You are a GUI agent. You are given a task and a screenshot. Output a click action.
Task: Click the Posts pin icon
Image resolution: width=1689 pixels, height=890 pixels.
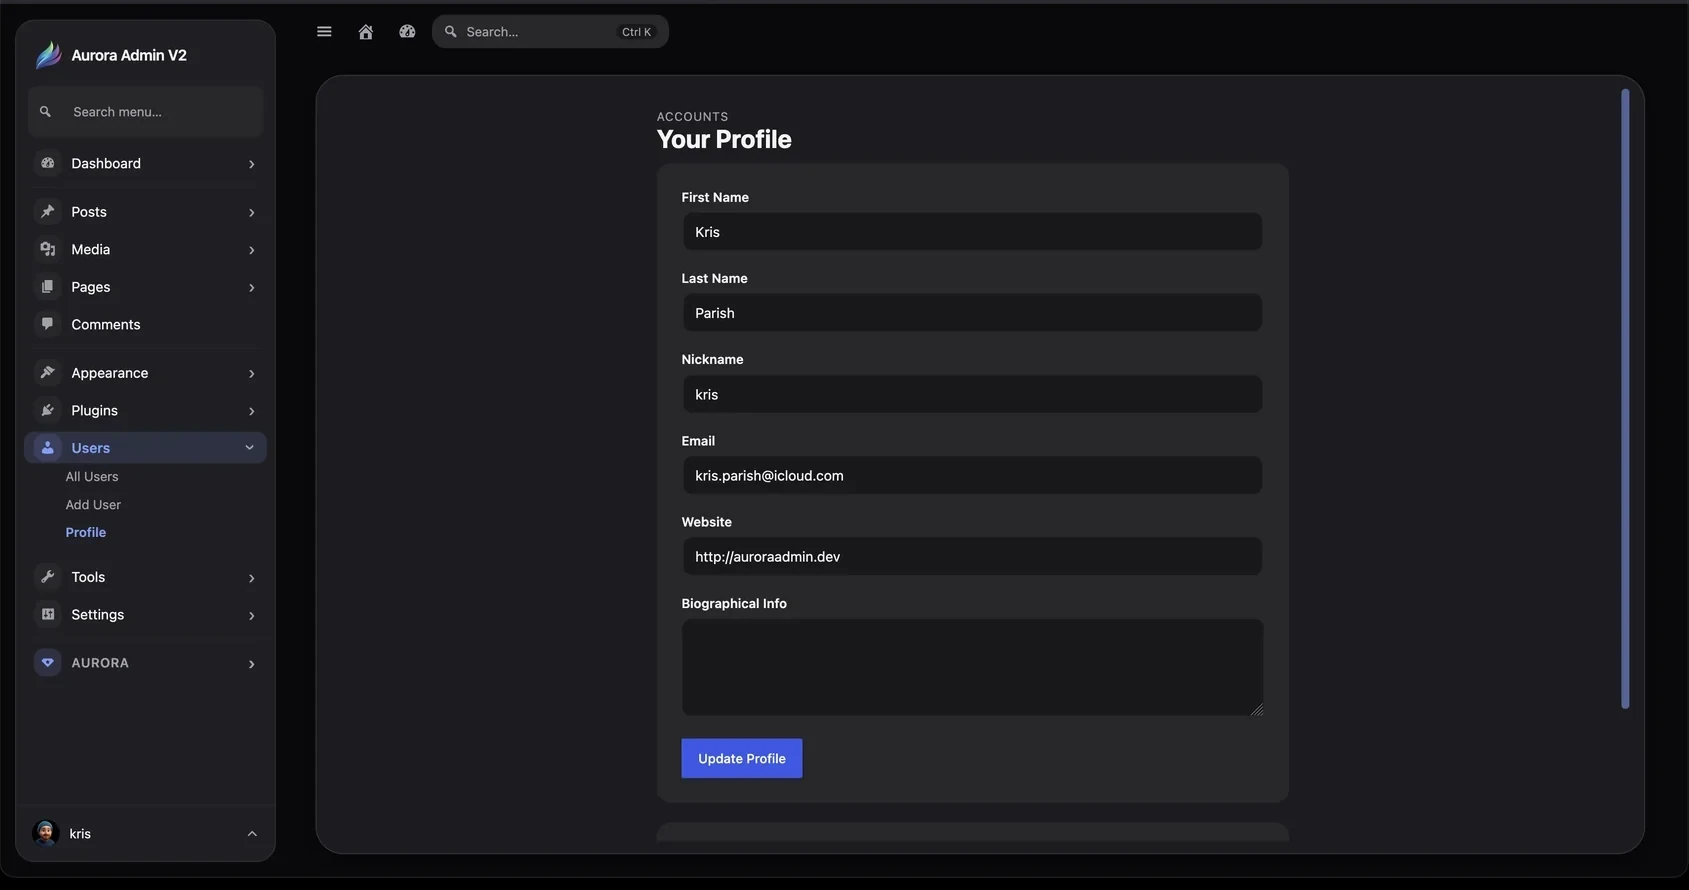[x=47, y=211]
